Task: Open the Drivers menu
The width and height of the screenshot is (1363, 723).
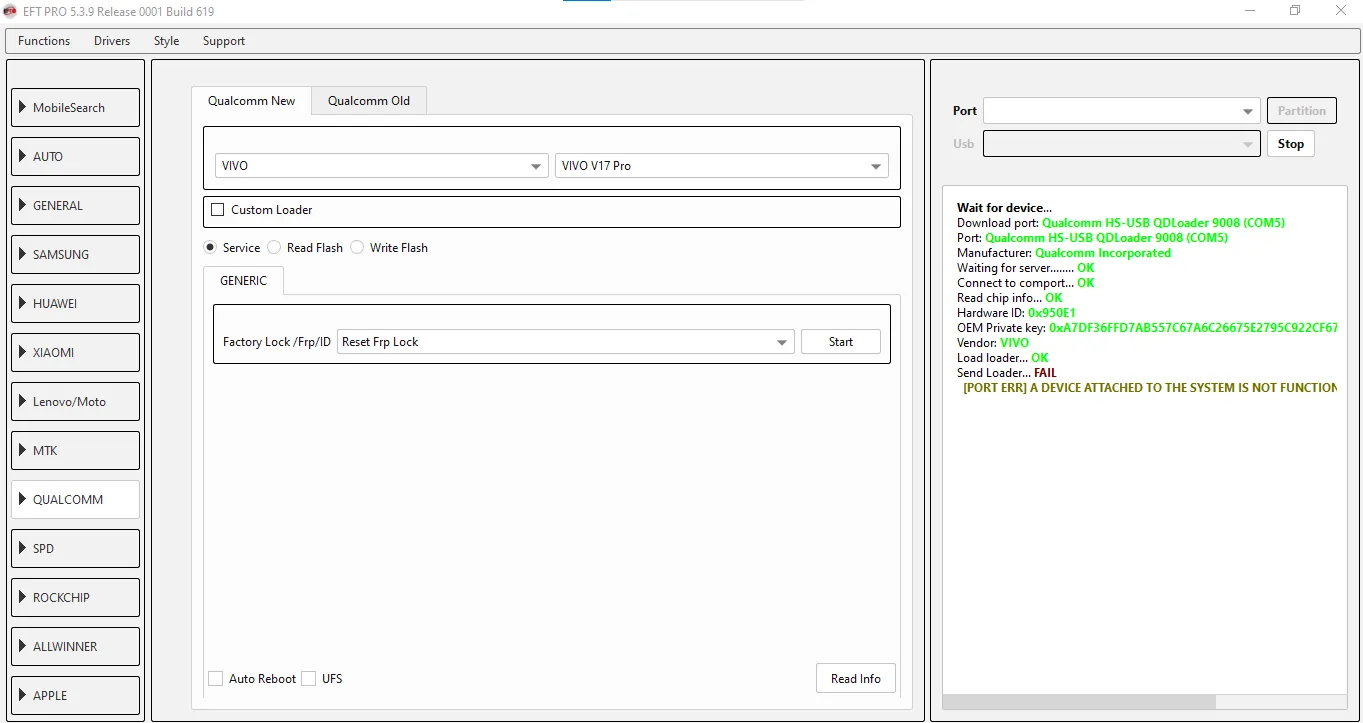Action: (112, 41)
